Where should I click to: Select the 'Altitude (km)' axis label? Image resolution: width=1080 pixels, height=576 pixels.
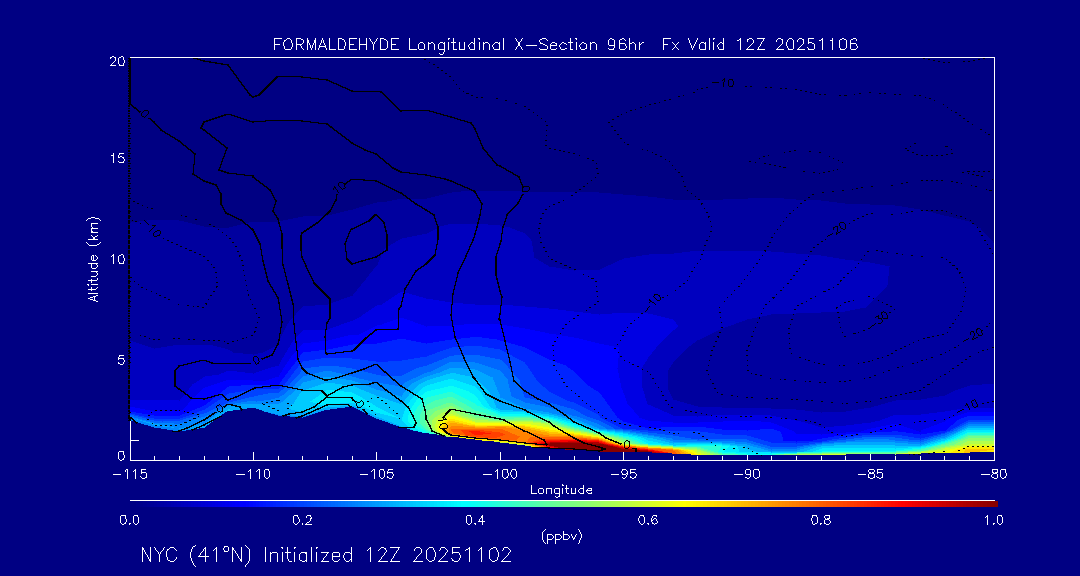click(93, 259)
